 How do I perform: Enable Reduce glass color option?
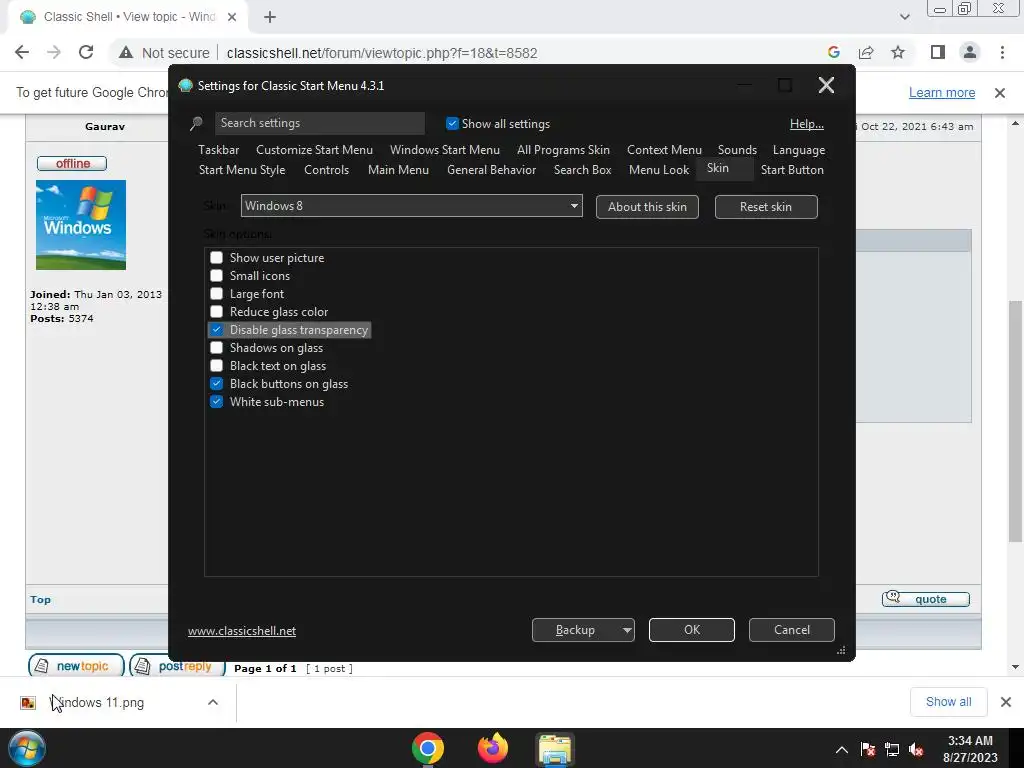(216, 312)
